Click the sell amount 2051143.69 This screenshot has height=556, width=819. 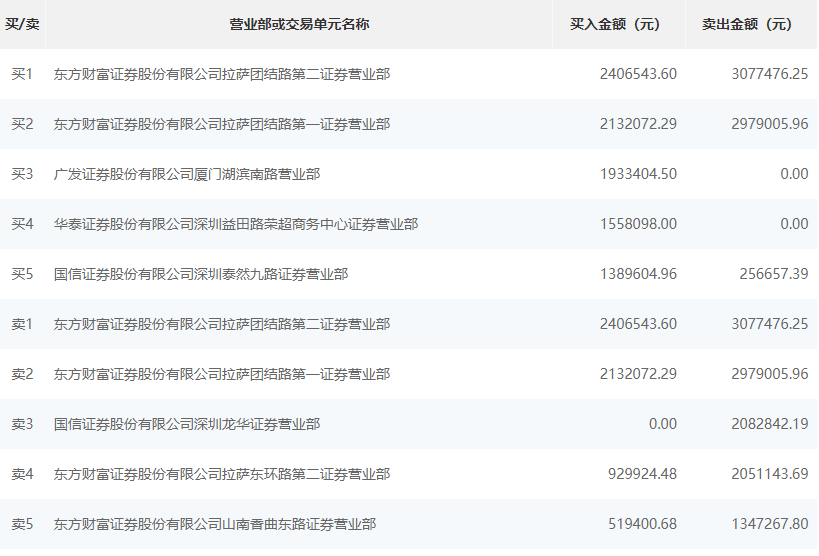pyautogui.click(x=770, y=474)
